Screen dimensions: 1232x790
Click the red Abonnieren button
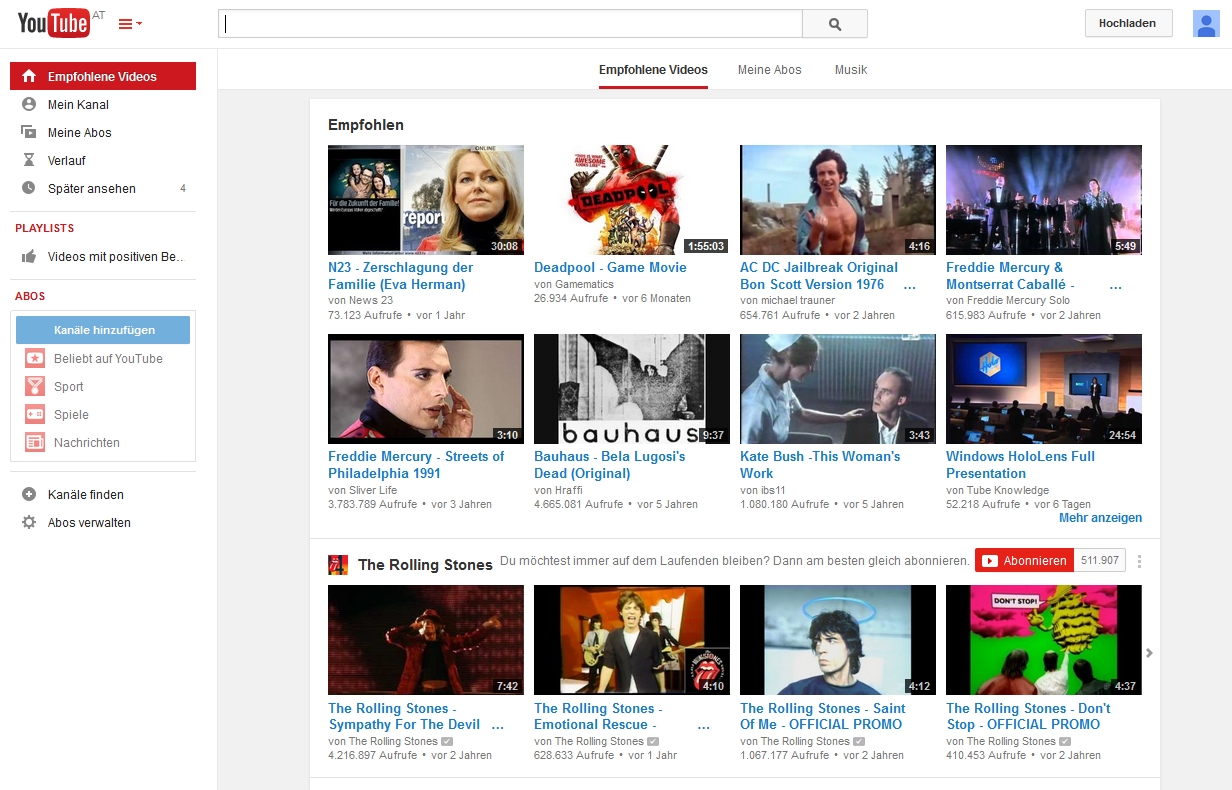pyautogui.click(x=1024, y=561)
